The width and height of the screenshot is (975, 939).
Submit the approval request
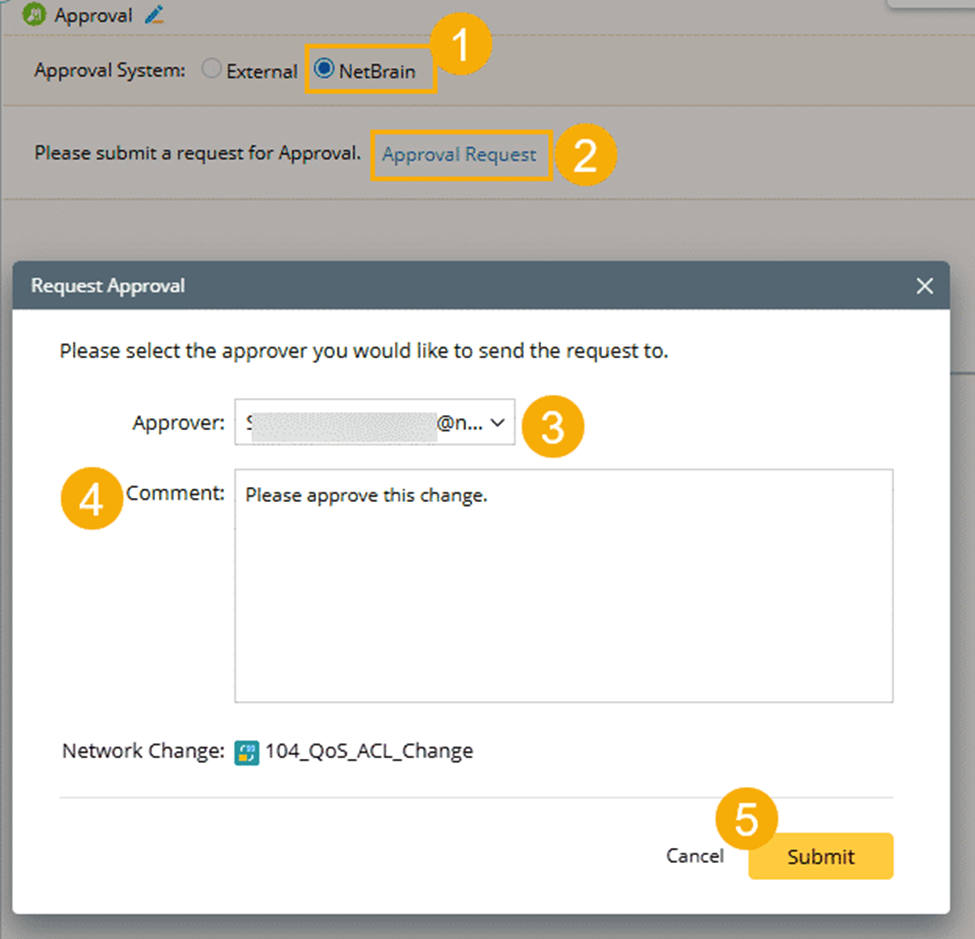point(820,856)
